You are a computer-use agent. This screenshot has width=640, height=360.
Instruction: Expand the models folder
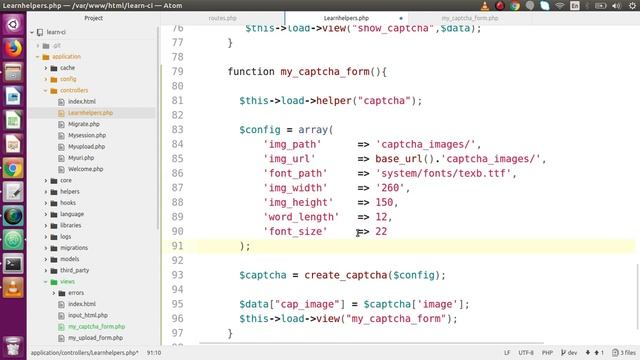46,259
